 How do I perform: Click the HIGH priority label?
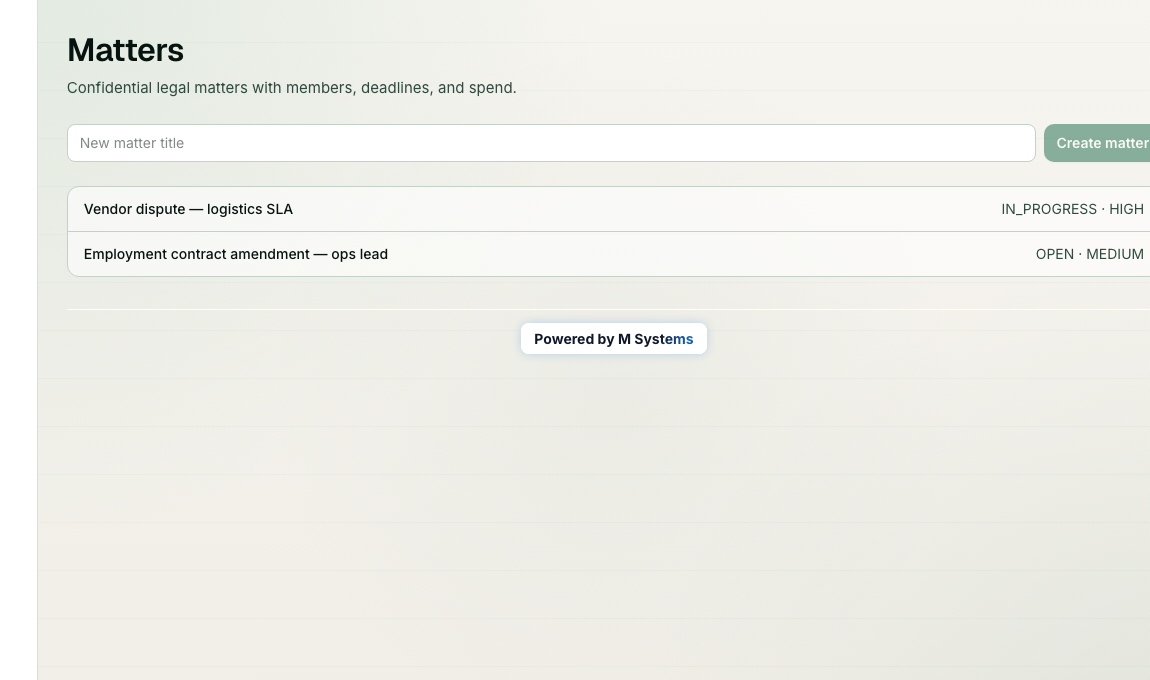click(x=1126, y=209)
